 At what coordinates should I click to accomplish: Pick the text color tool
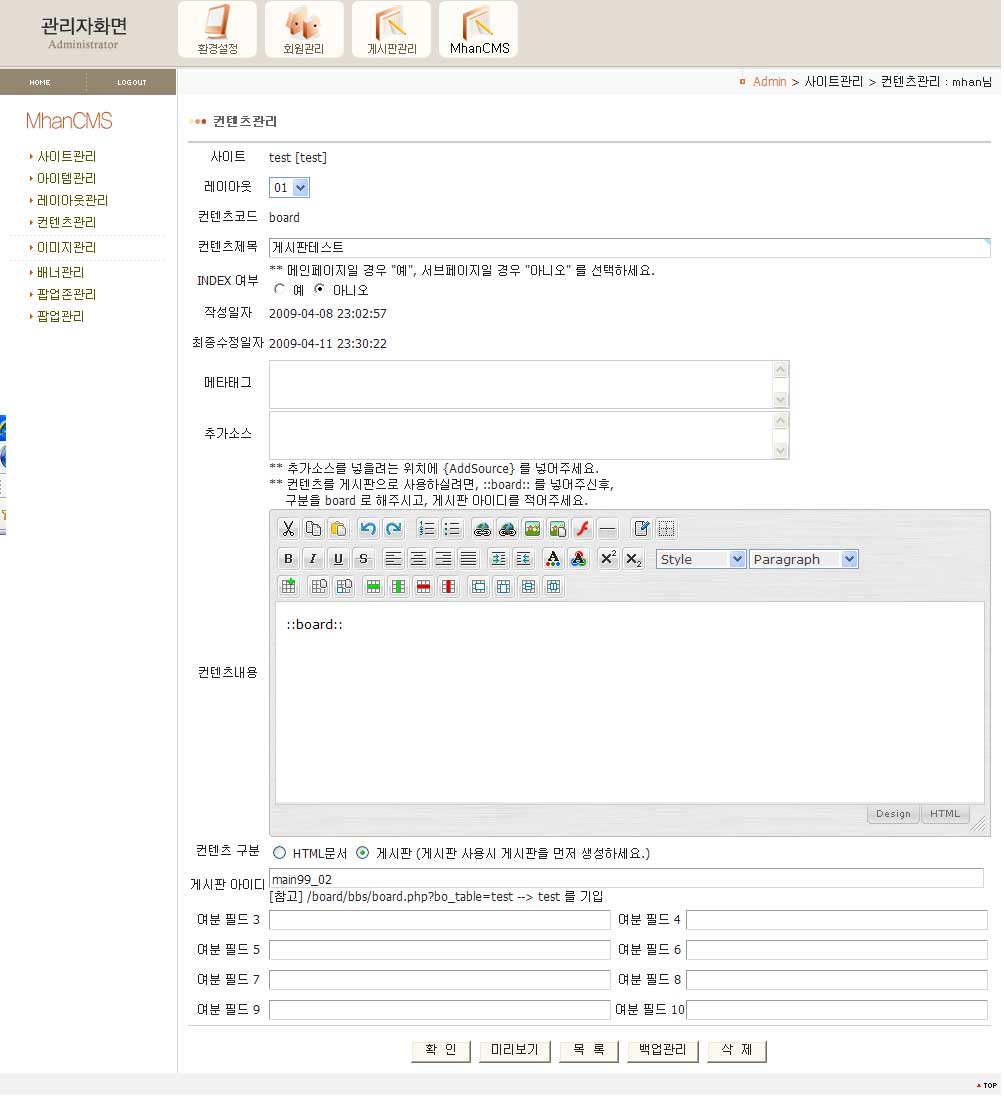tap(552, 559)
